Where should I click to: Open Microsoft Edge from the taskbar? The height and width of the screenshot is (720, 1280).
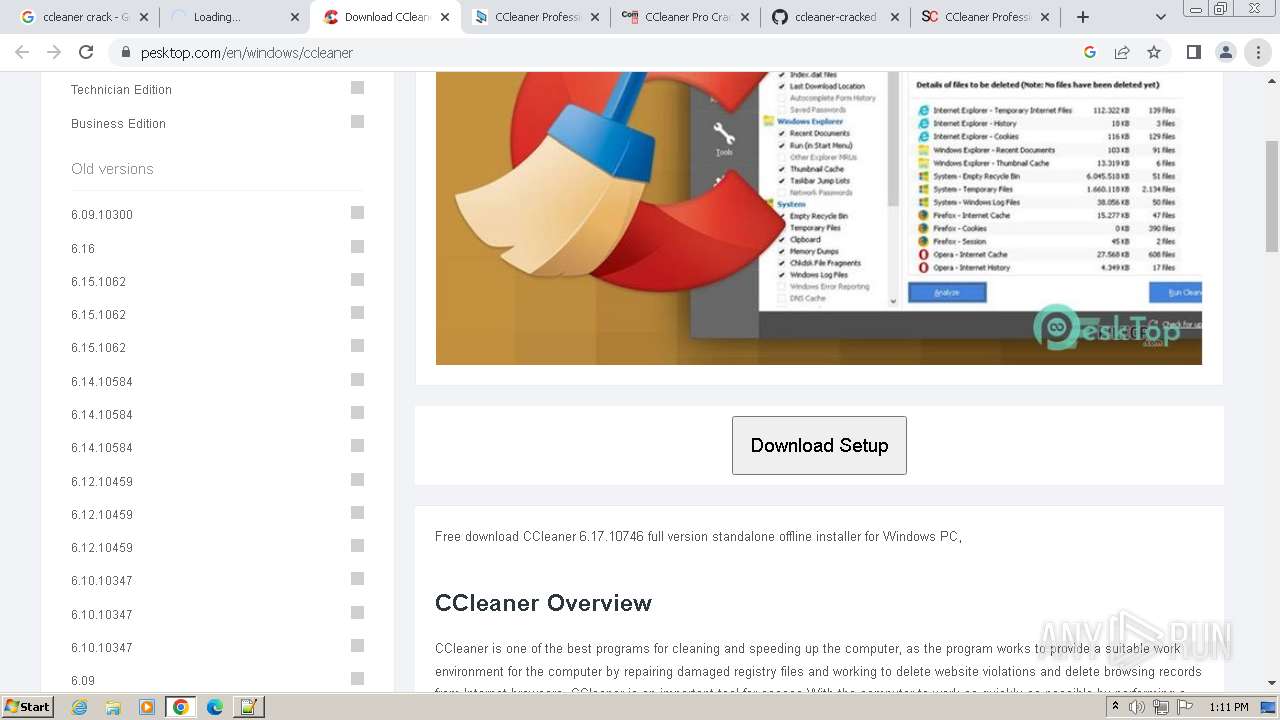215,707
